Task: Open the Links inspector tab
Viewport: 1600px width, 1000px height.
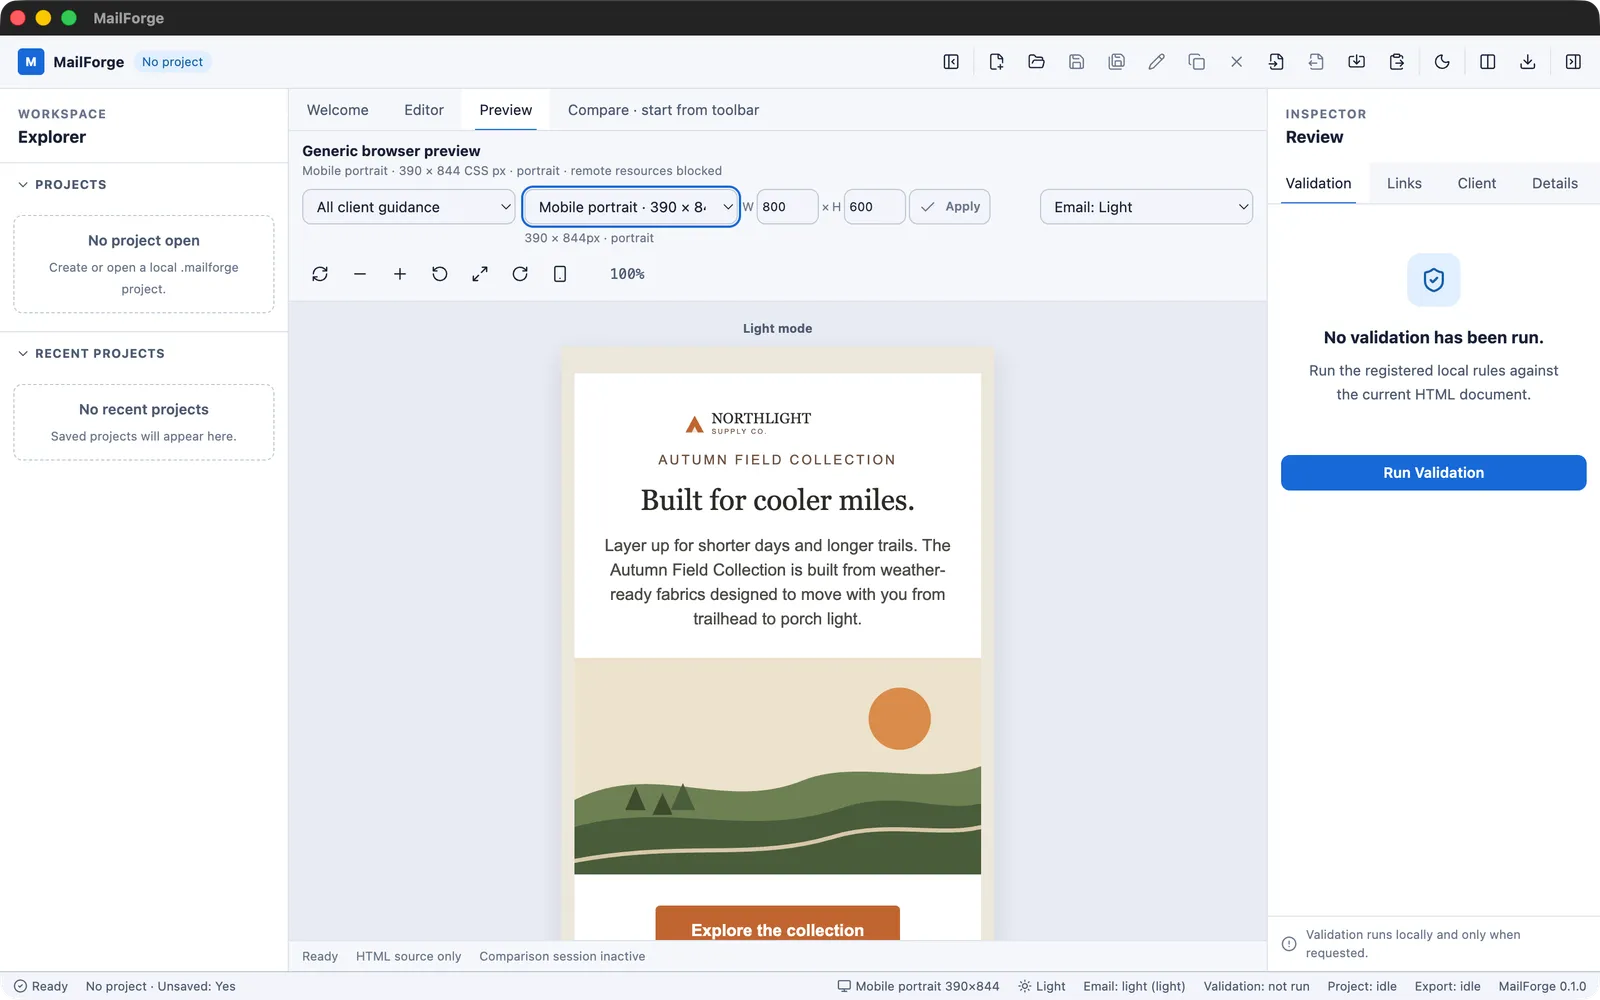Action: coord(1404,183)
